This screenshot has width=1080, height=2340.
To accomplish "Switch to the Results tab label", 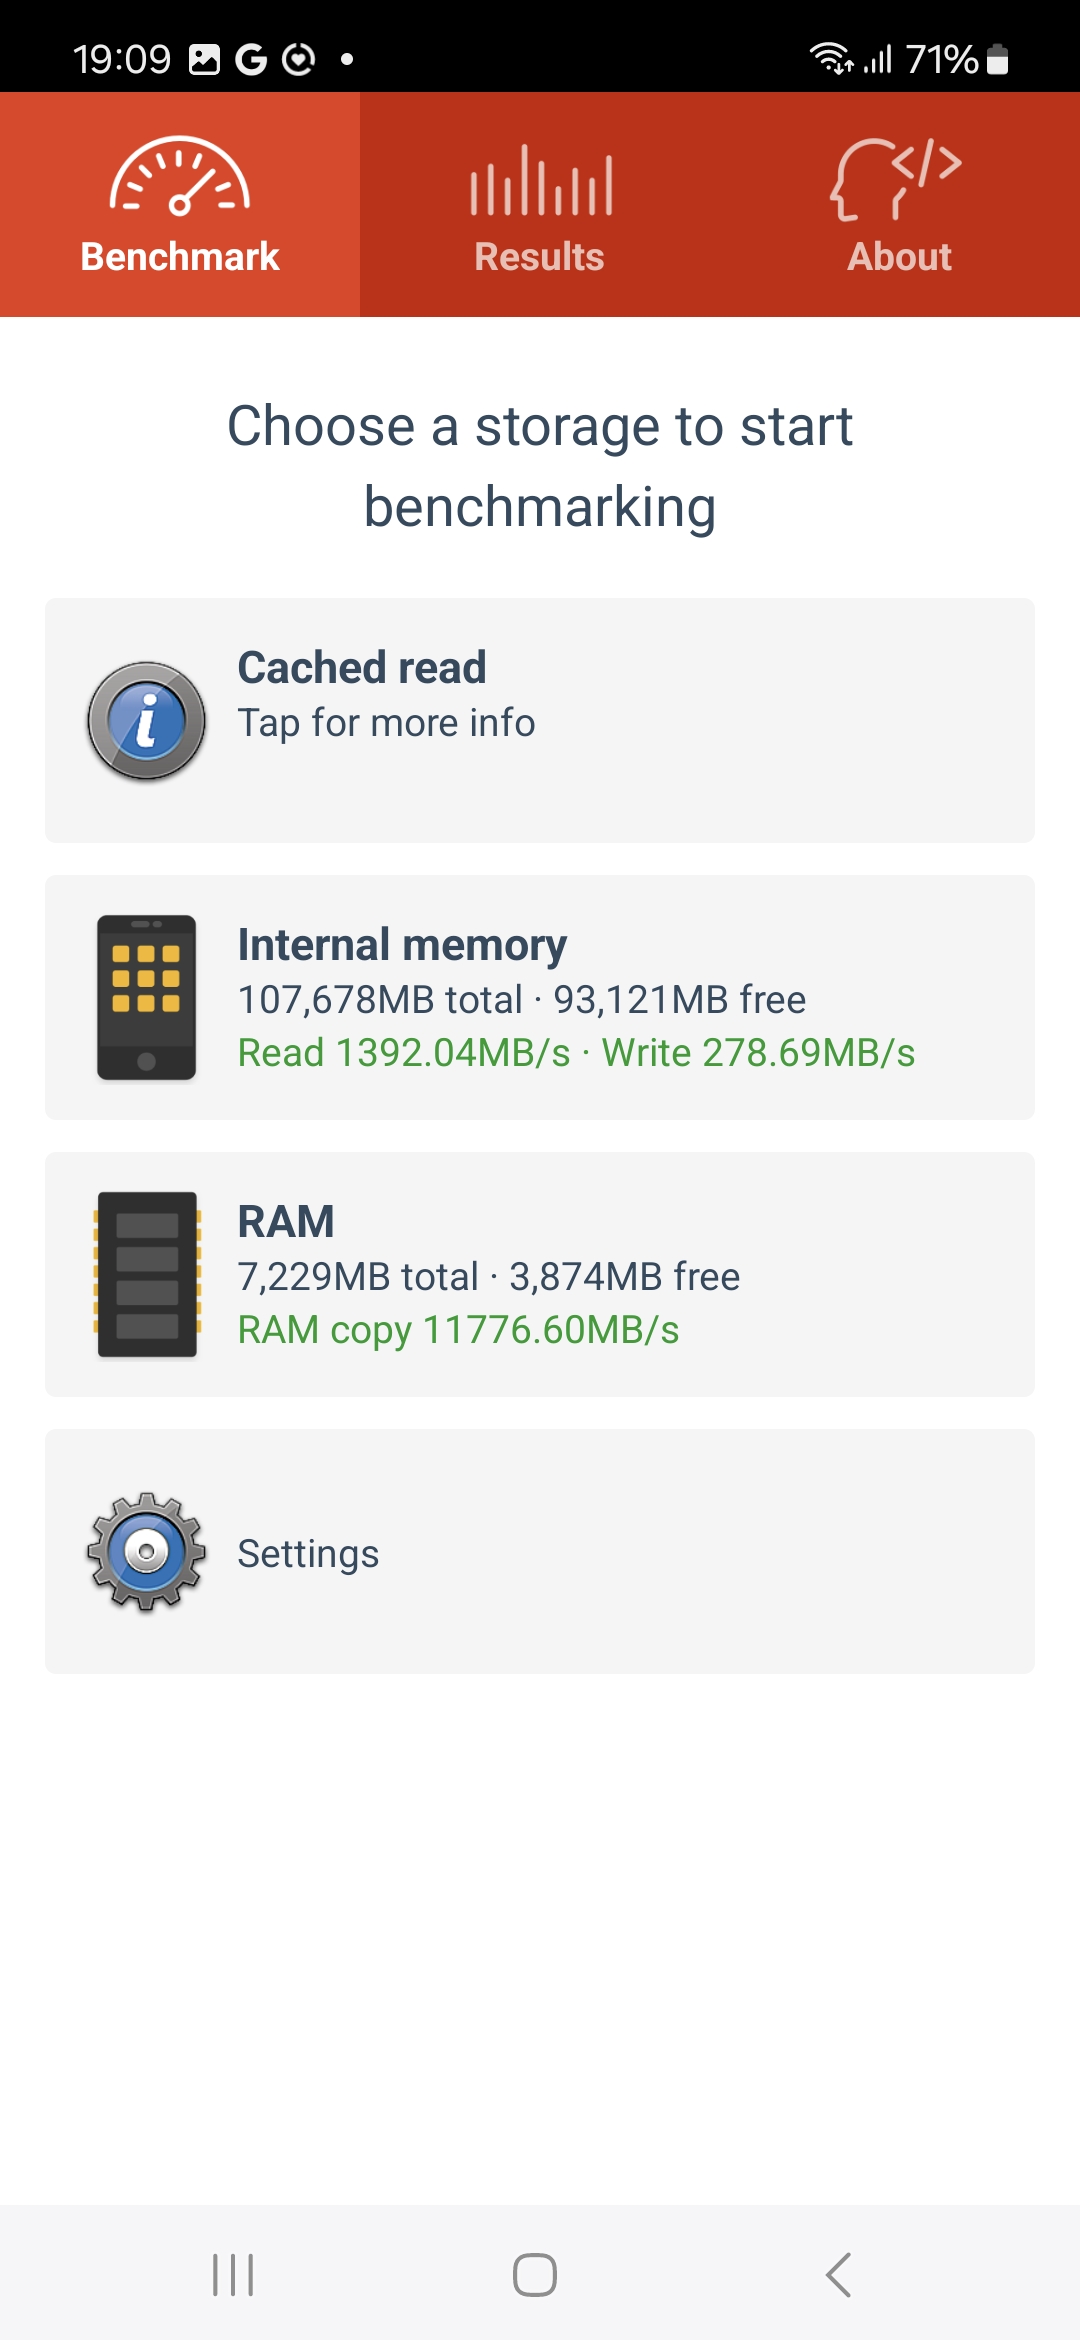I will pyautogui.click(x=540, y=257).
